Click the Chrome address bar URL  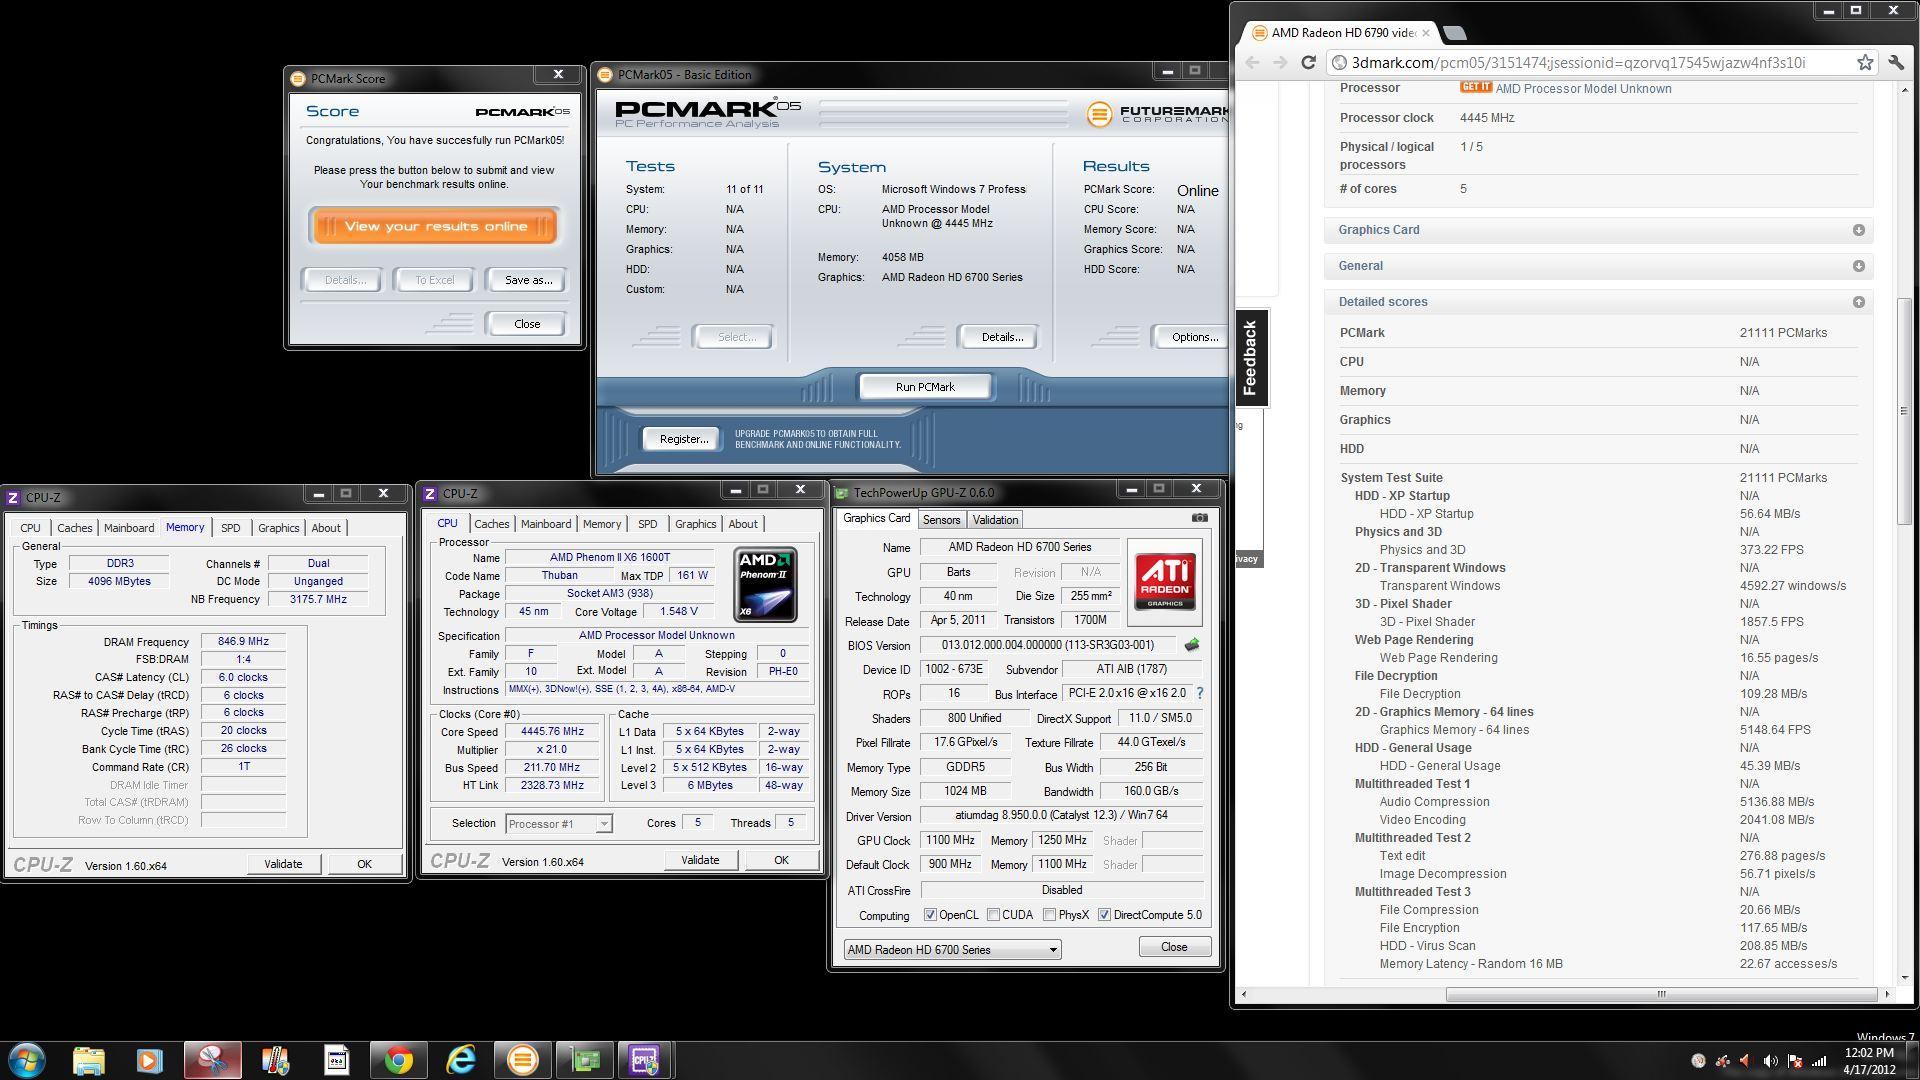click(1578, 62)
